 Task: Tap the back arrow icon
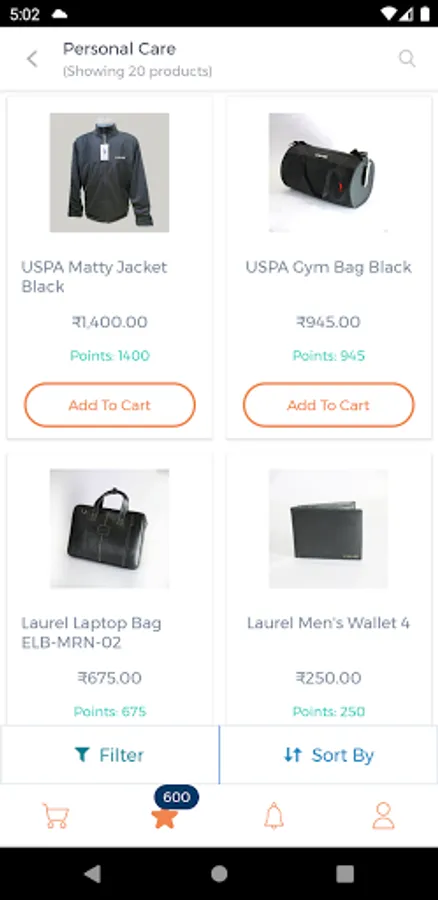click(32, 59)
